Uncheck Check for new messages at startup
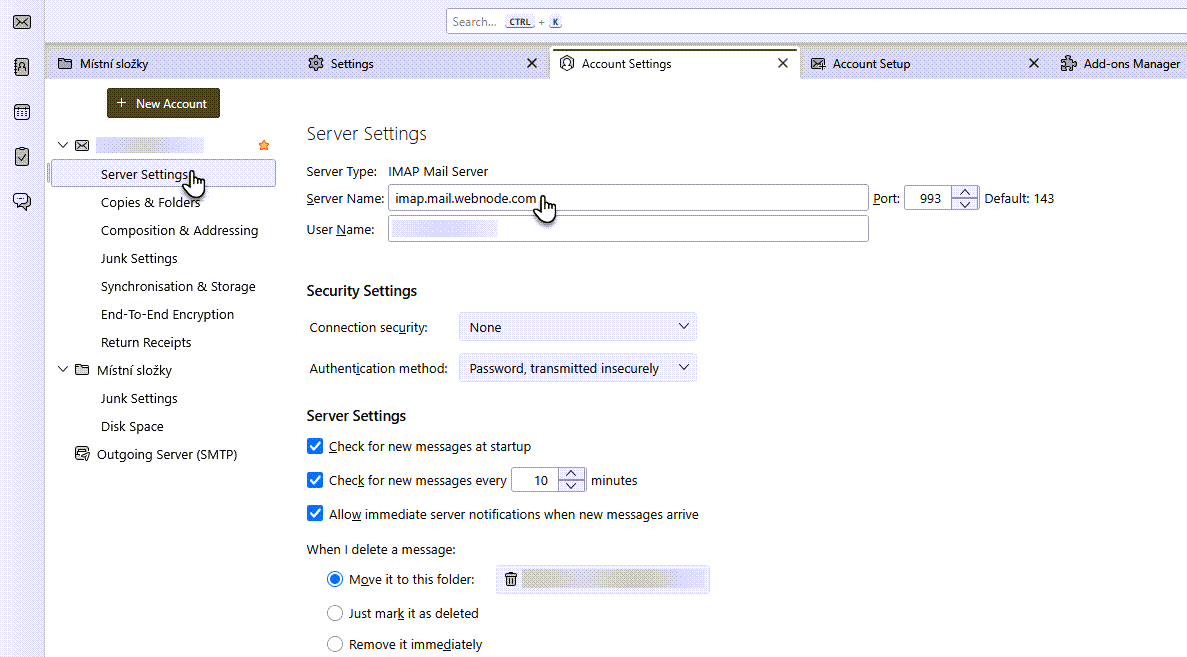Image resolution: width=1187 pixels, height=657 pixels. pyautogui.click(x=316, y=447)
